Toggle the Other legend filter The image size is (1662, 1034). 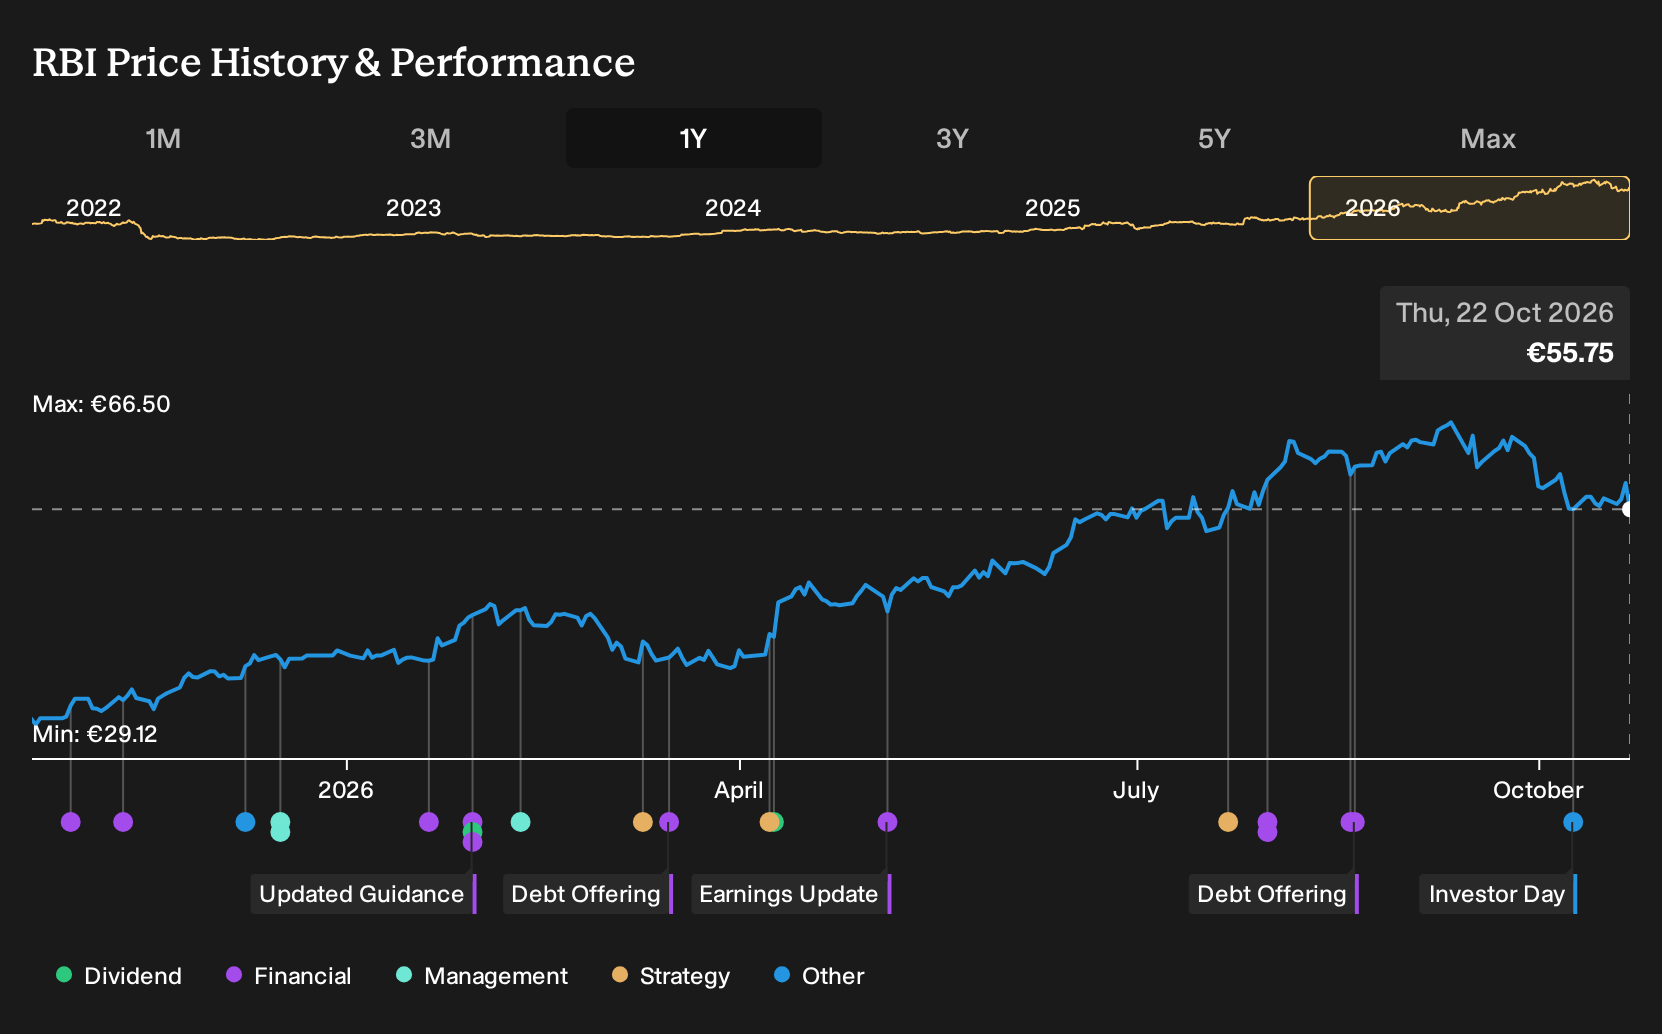pos(819,976)
